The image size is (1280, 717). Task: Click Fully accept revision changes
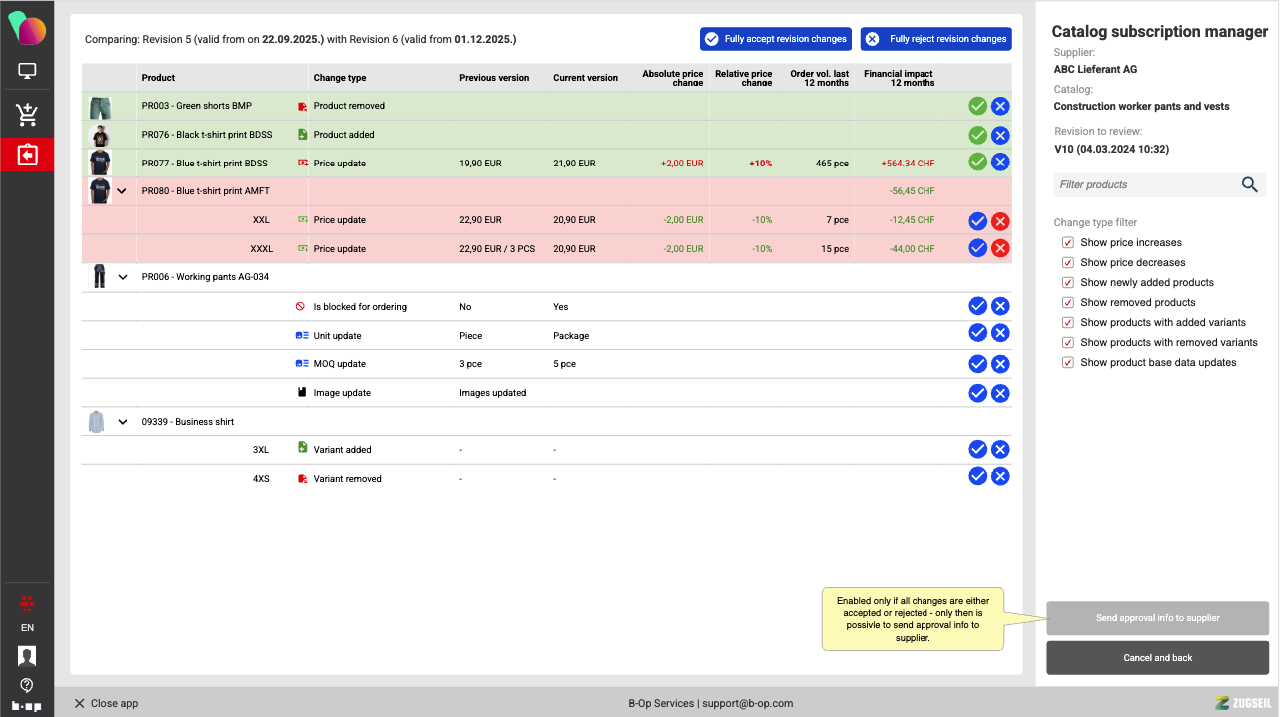pos(776,39)
